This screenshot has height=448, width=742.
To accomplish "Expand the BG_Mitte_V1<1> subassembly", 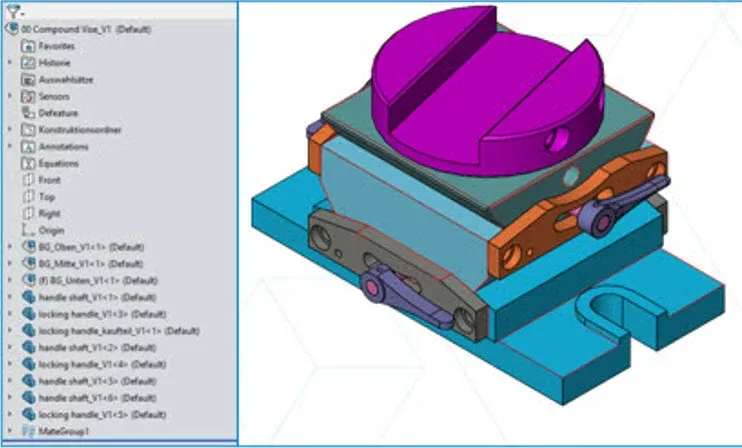I will pos(10,264).
